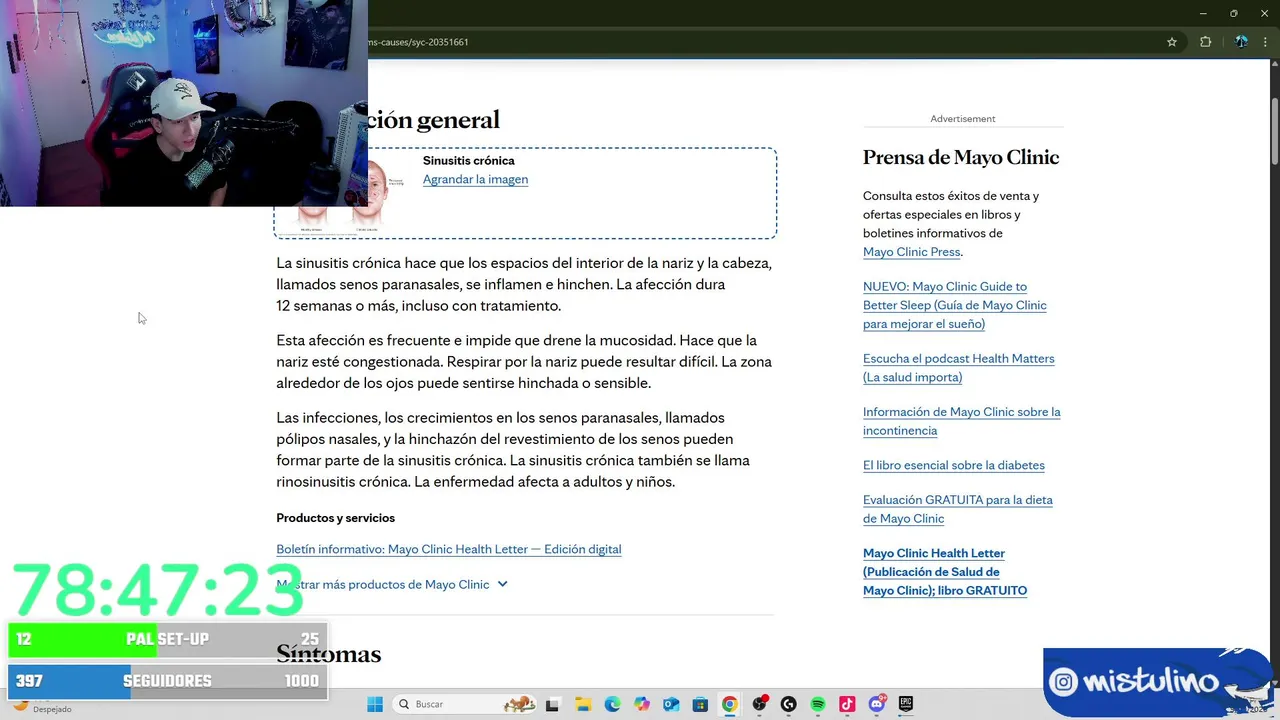This screenshot has width=1280, height=720.
Task: Click the 'Sinusitis crónica' image caption
Action: pos(468,160)
